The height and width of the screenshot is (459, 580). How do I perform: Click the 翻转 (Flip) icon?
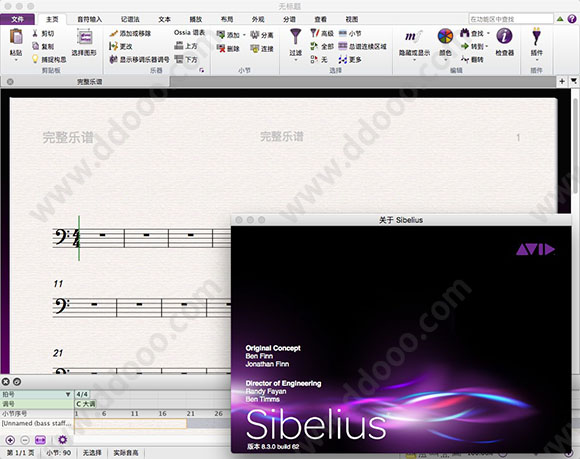465,59
